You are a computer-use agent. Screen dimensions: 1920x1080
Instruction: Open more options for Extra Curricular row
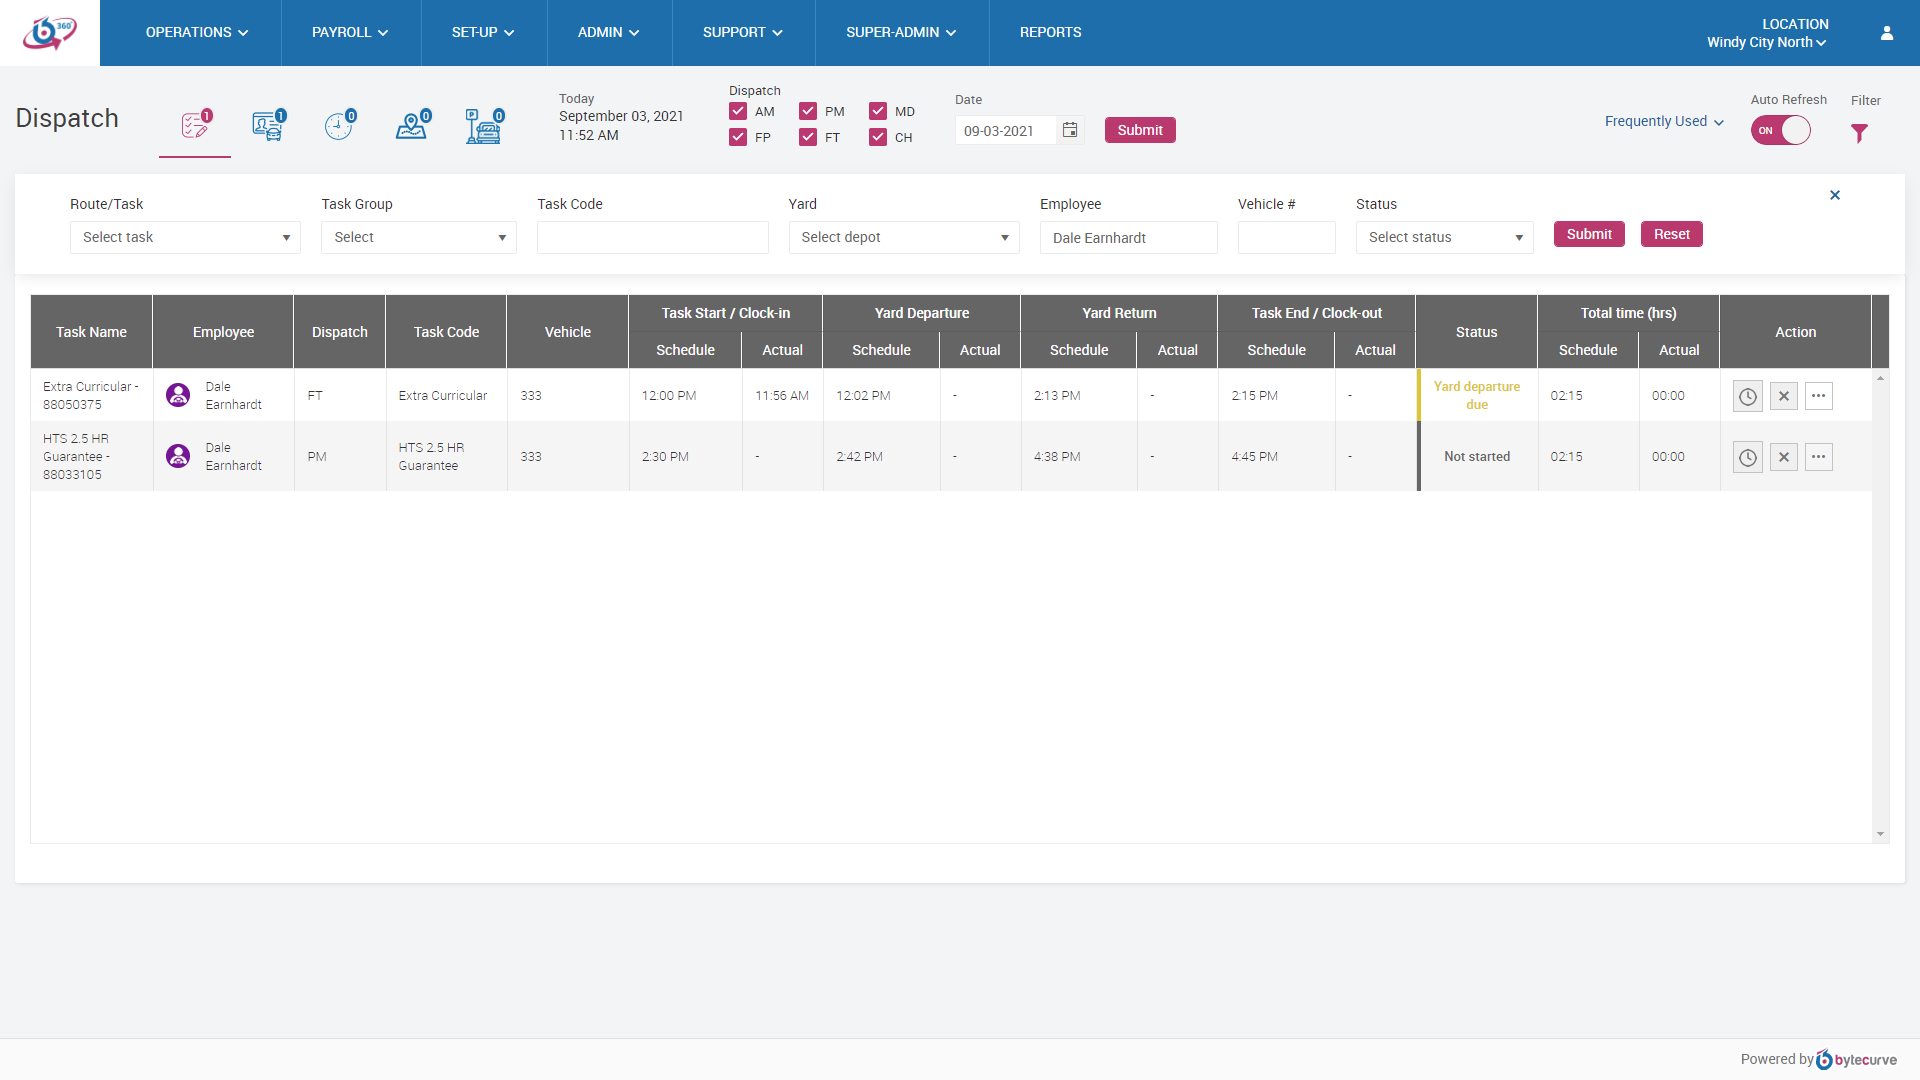(x=1818, y=396)
